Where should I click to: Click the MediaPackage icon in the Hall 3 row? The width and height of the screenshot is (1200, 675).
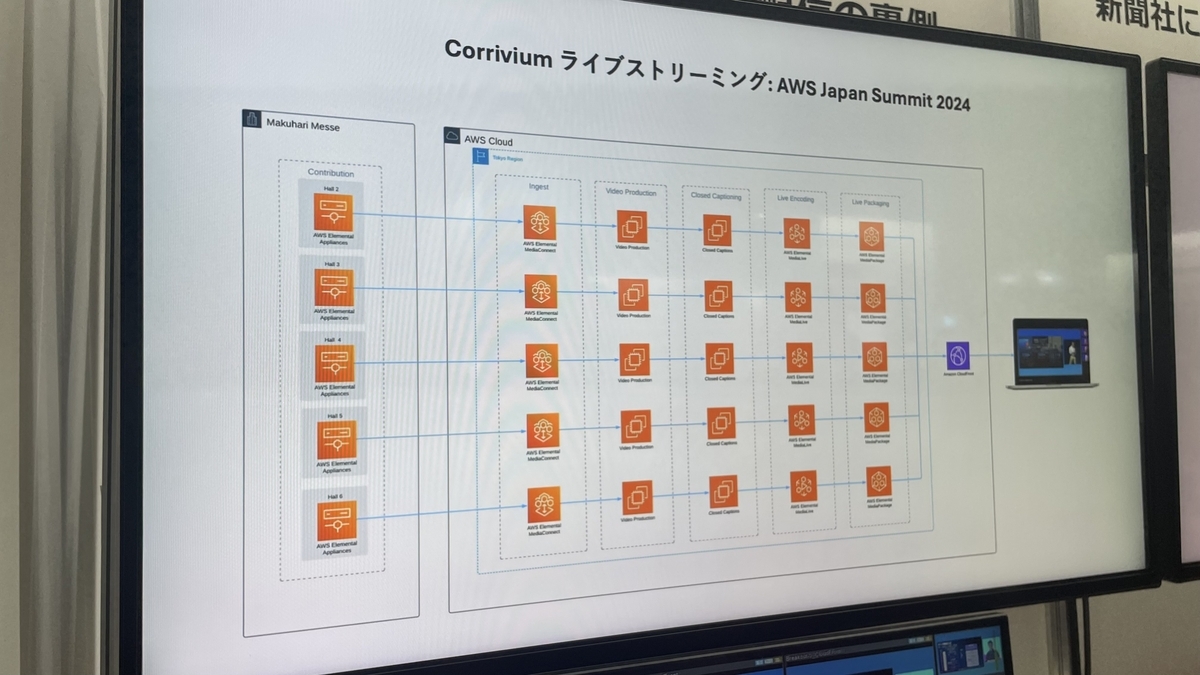click(873, 297)
